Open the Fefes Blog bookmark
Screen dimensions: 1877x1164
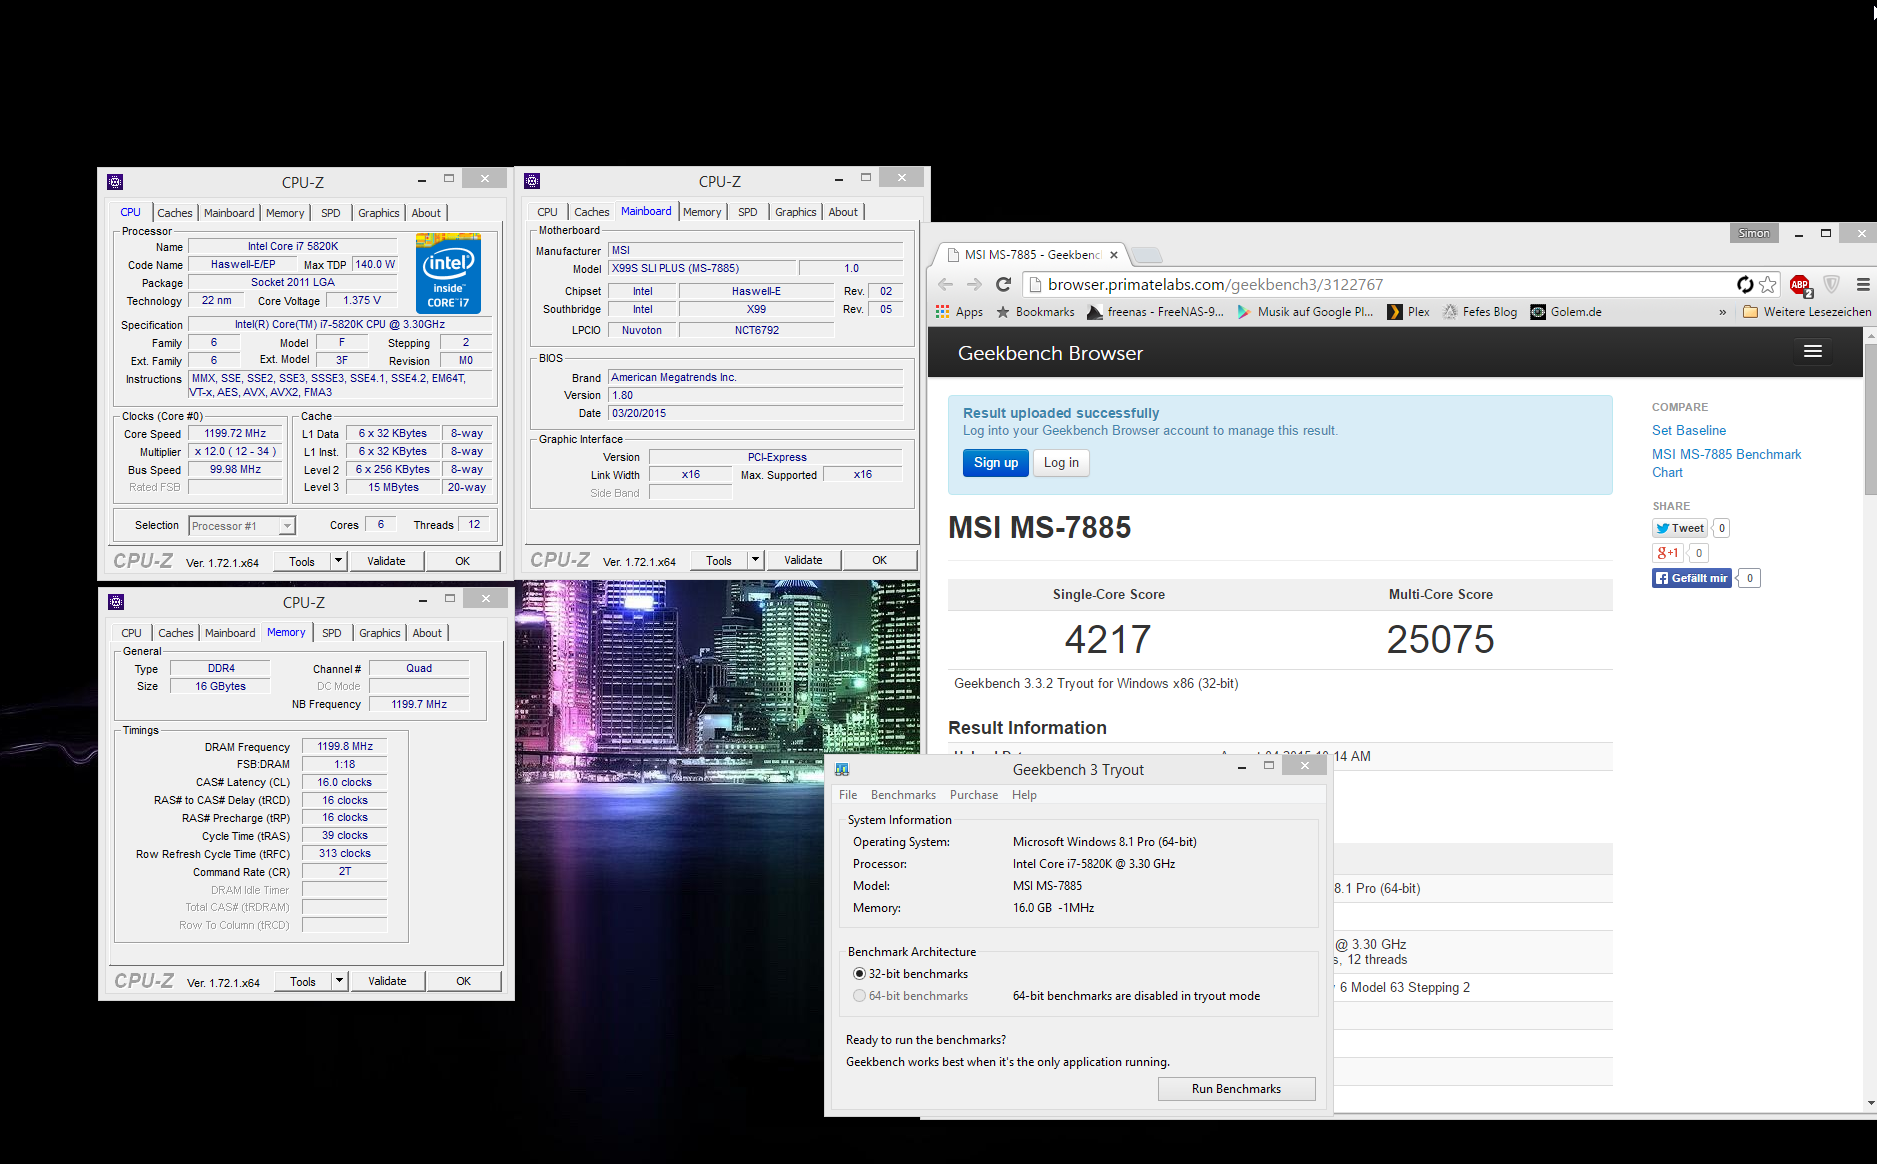point(1480,312)
